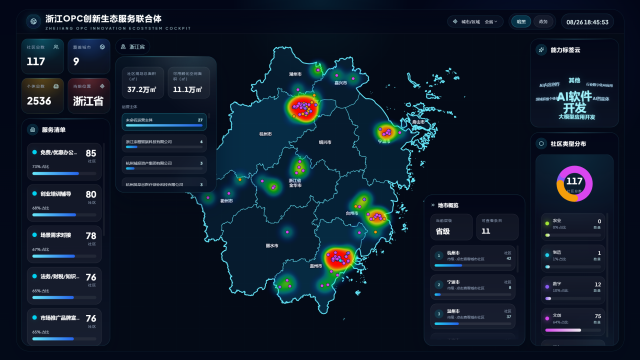Click the 服务清单 panel header icon
Image resolution: width=640 pixels, height=360 pixels.
[33, 130]
